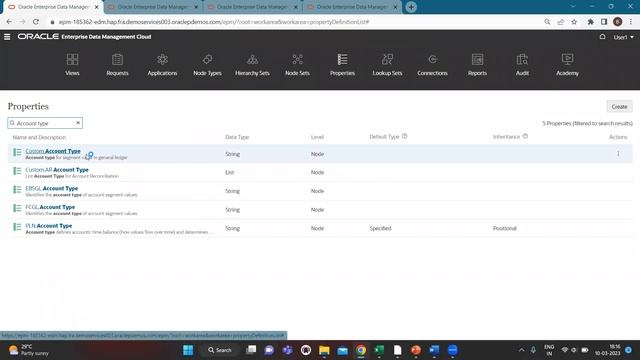Open the hamburger navigator menu
The image size is (640, 360).
[x=7, y=37]
